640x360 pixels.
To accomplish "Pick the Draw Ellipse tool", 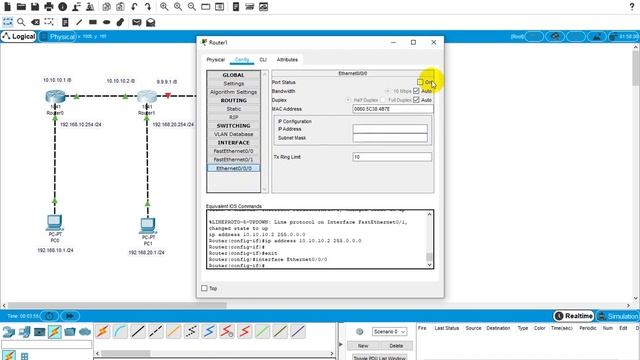I will point(107,22).
